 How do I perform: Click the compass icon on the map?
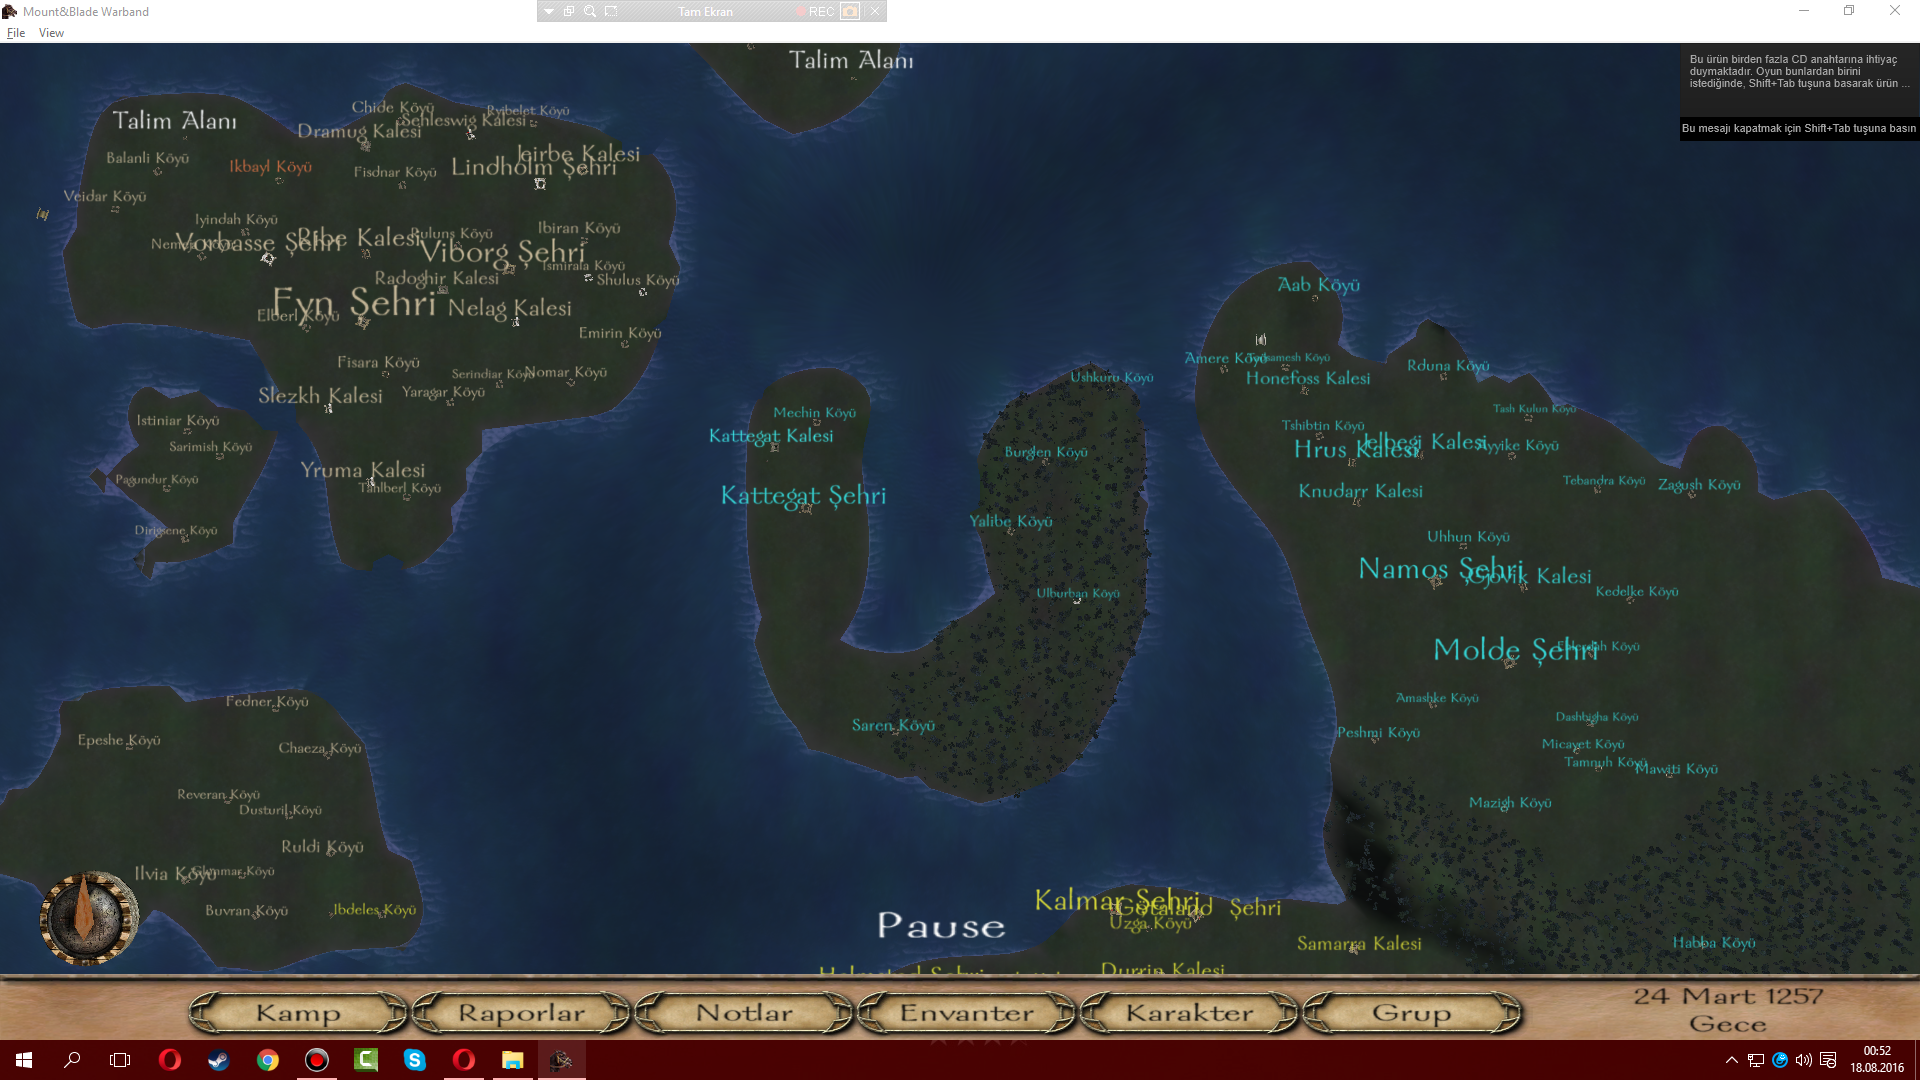(89, 917)
